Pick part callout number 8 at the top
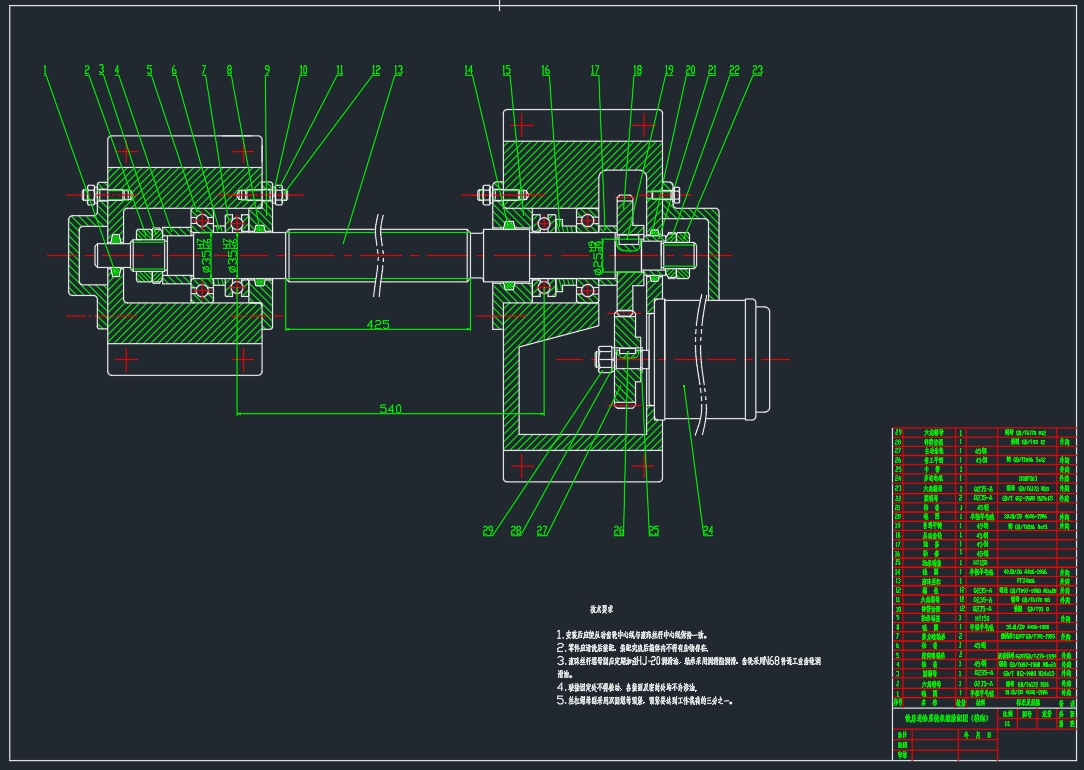1084x770 pixels. (230, 71)
